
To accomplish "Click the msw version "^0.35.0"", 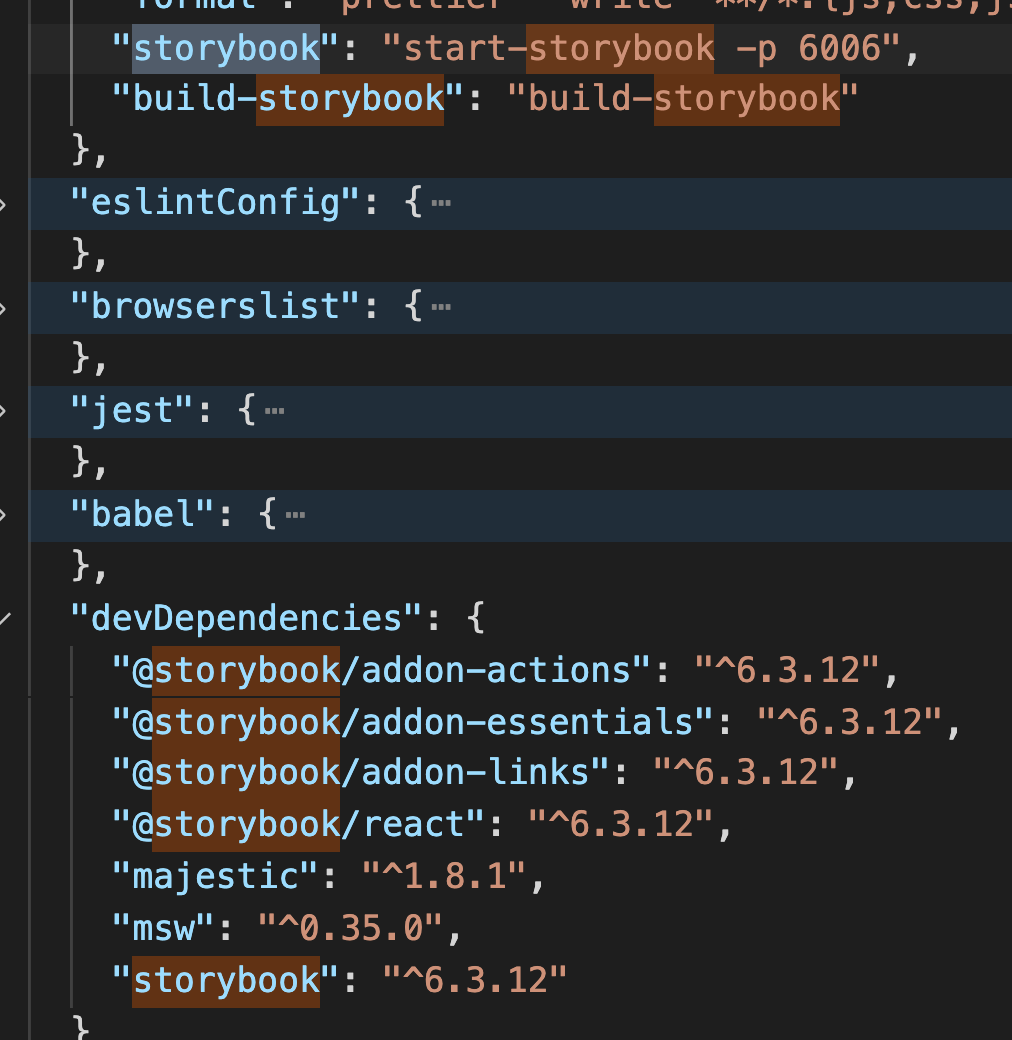I will click(x=351, y=929).
